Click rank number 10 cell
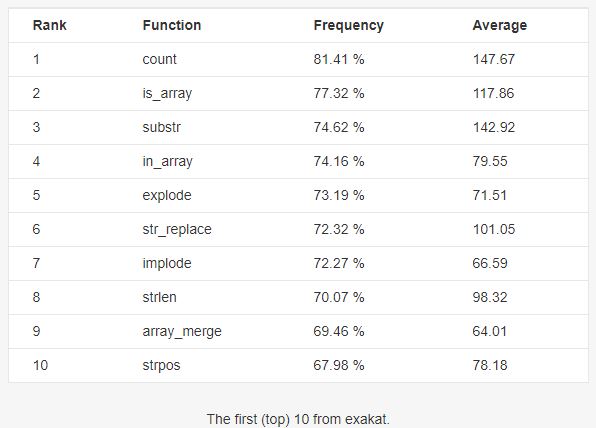 [40, 365]
